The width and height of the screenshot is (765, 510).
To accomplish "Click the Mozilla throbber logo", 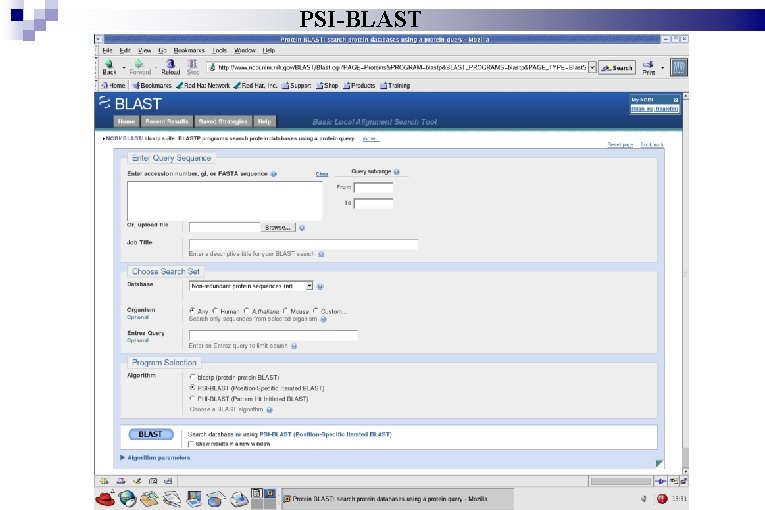I will coord(679,67).
